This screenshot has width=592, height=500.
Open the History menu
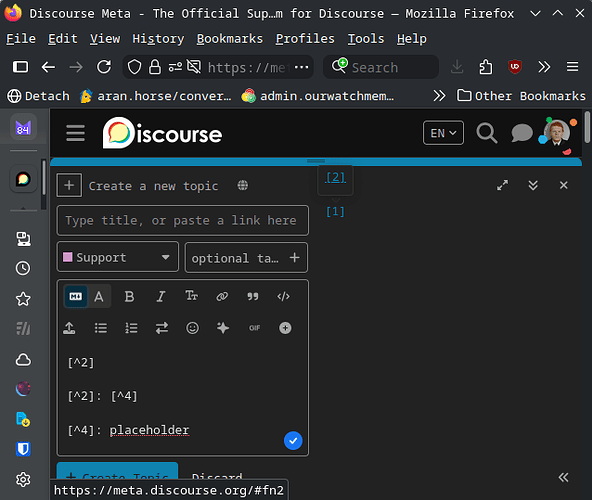coord(158,39)
